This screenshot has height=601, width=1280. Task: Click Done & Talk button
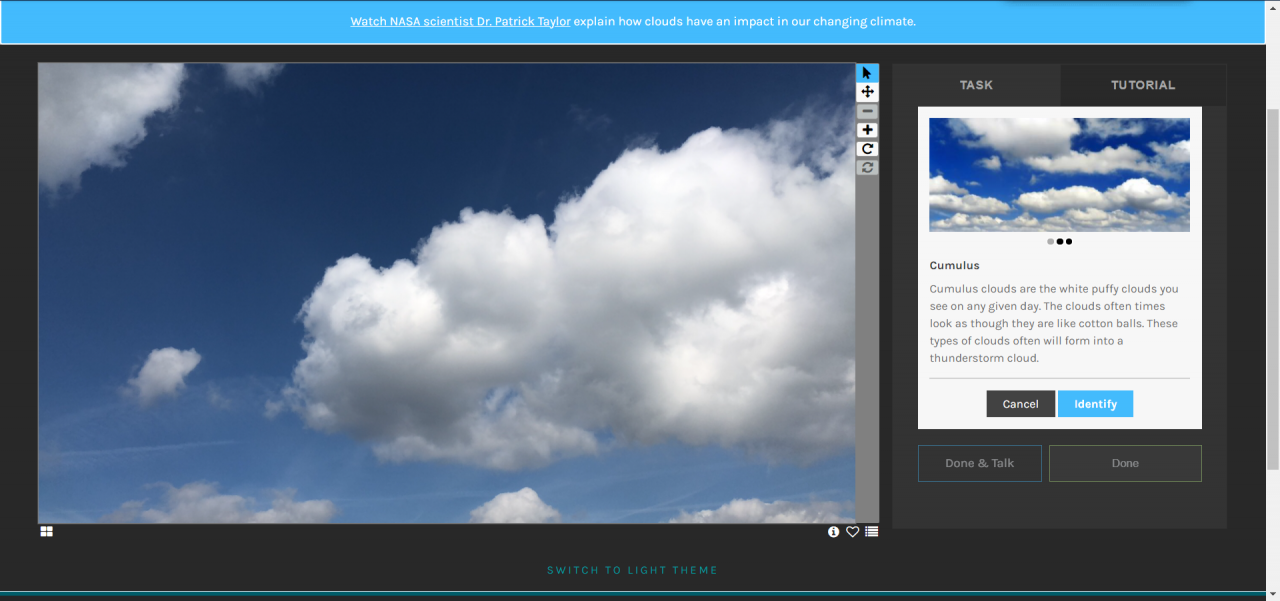coord(980,463)
